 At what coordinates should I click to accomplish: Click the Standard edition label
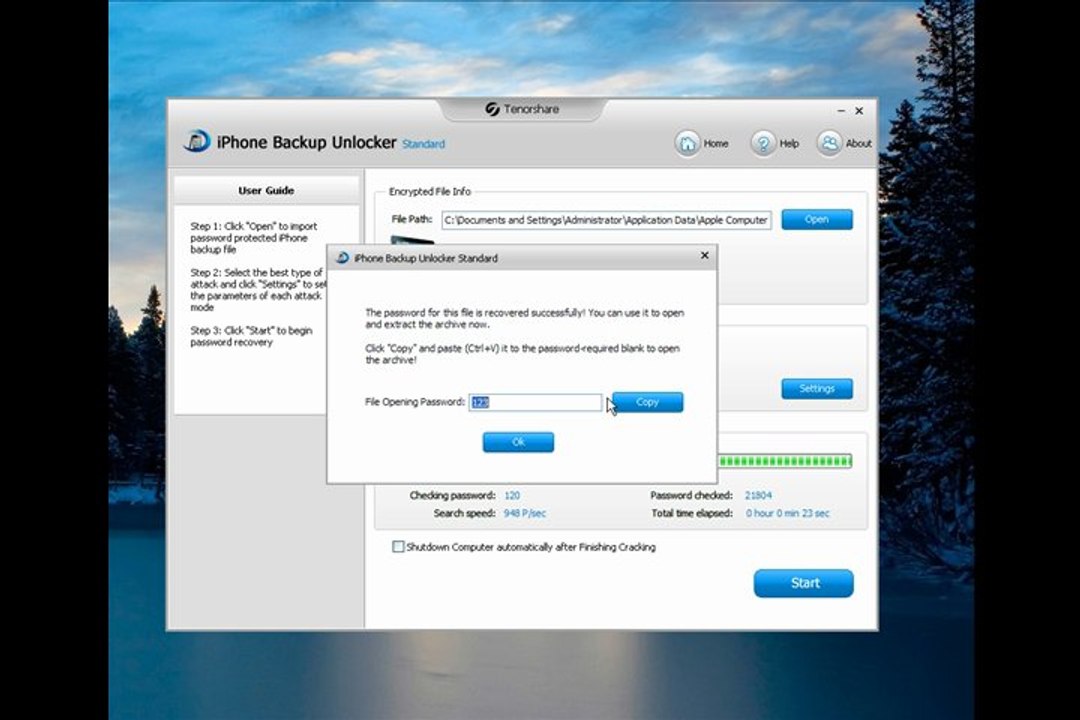pyautogui.click(x=424, y=144)
